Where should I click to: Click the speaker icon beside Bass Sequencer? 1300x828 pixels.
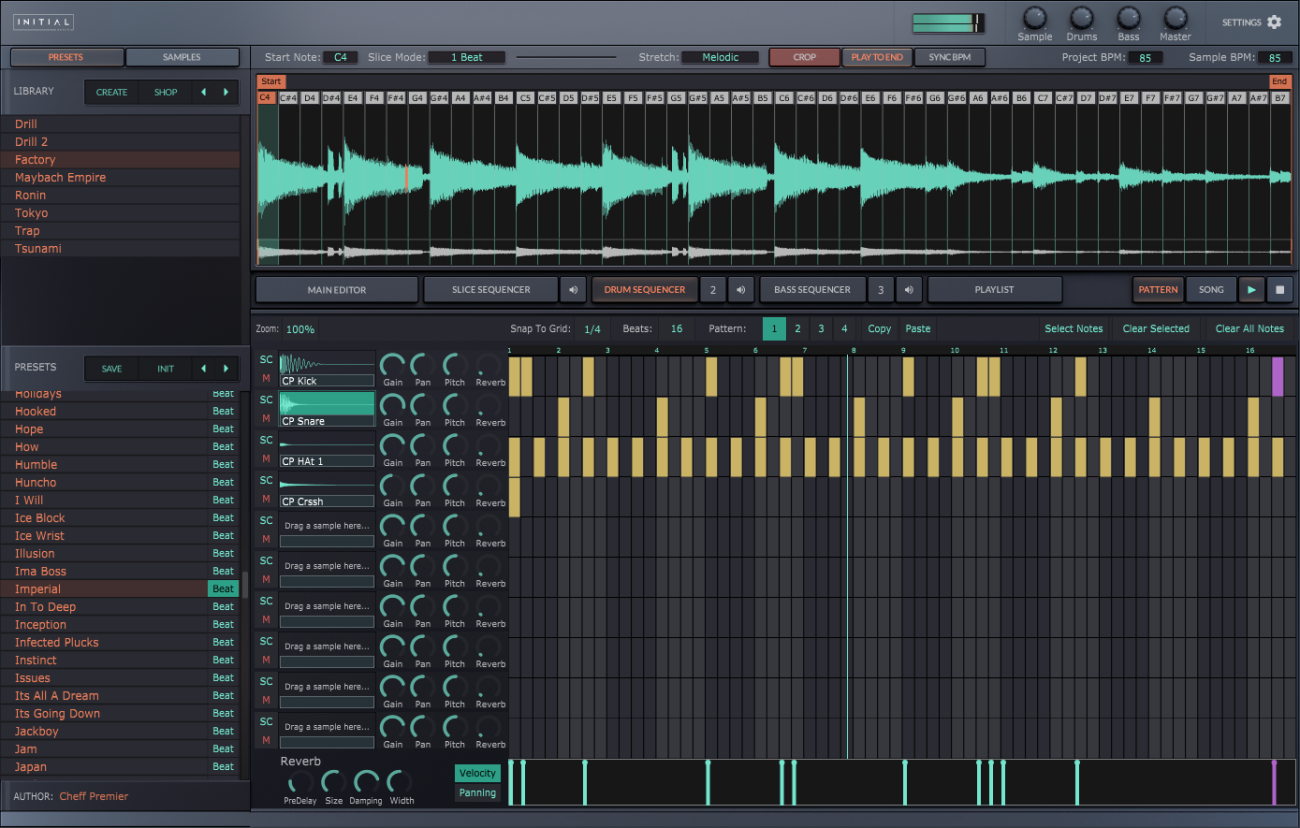tap(907, 289)
